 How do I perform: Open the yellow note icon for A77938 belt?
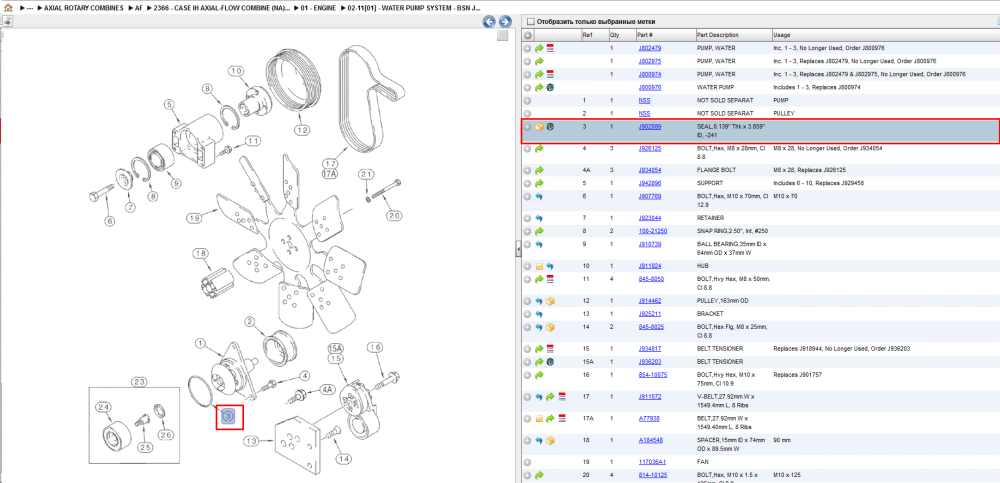pyautogui.click(x=539, y=419)
